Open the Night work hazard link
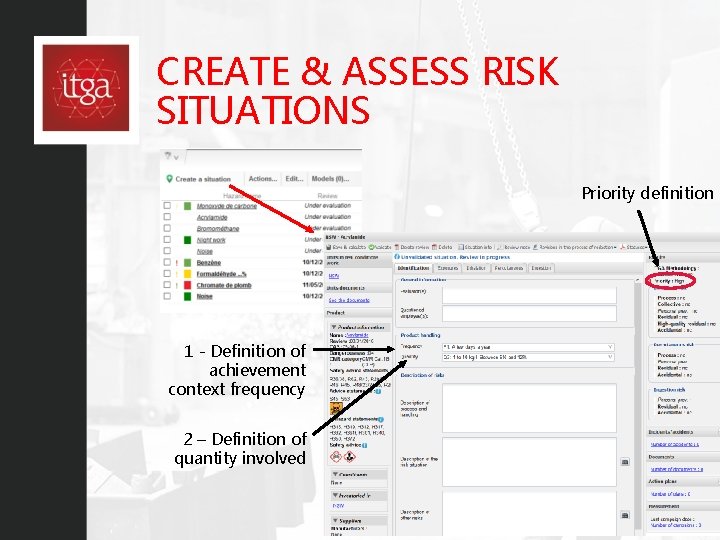The width and height of the screenshot is (720, 540). click(x=211, y=240)
